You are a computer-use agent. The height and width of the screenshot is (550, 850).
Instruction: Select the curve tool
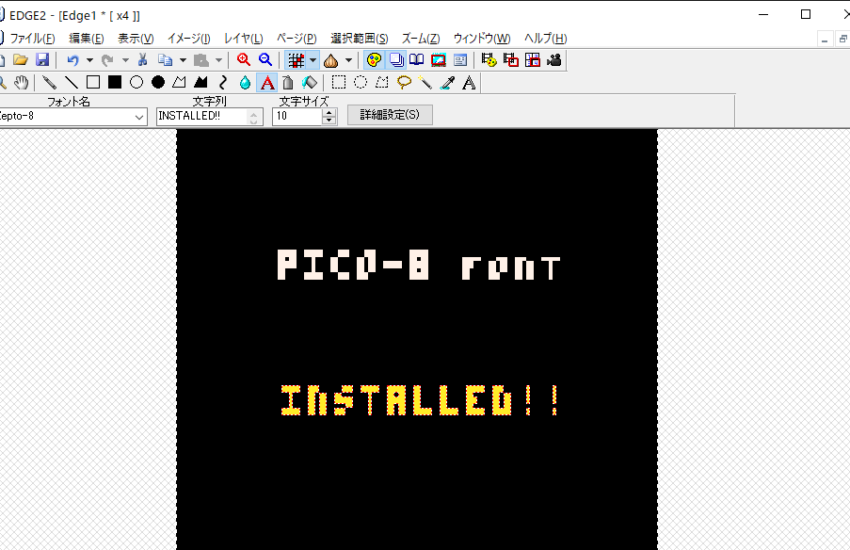pyautogui.click(x=223, y=82)
